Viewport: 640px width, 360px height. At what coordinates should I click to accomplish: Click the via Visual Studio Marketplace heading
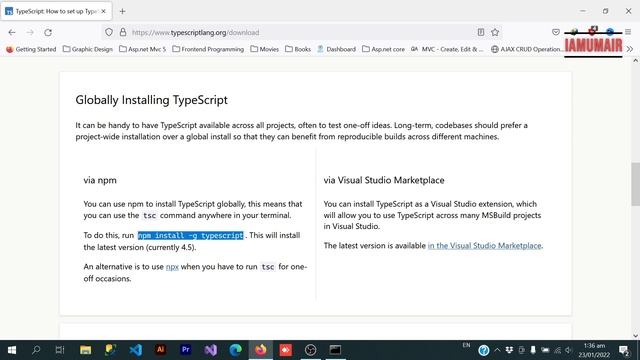pos(384,180)
